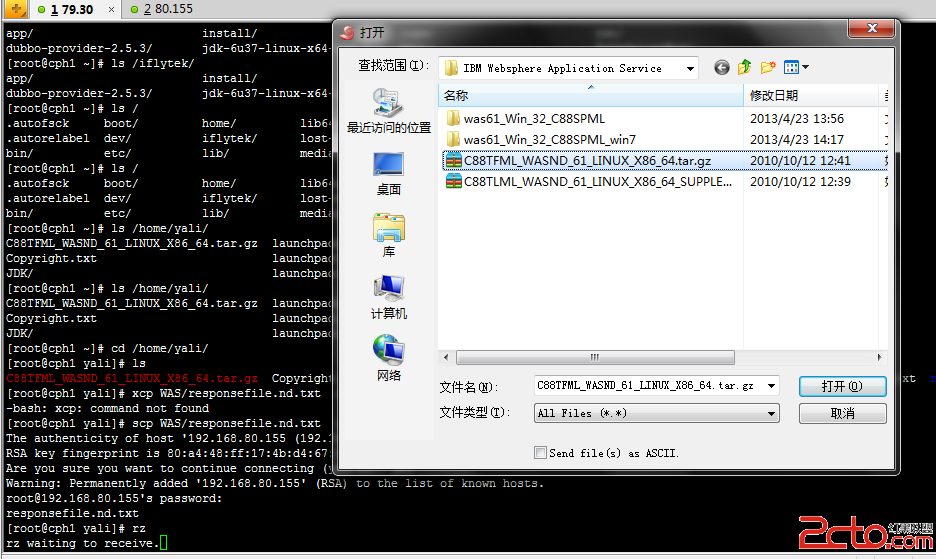The image size is (936, 559).
Task: Click C88TFML archive file icon
Action: pos(454,160)
